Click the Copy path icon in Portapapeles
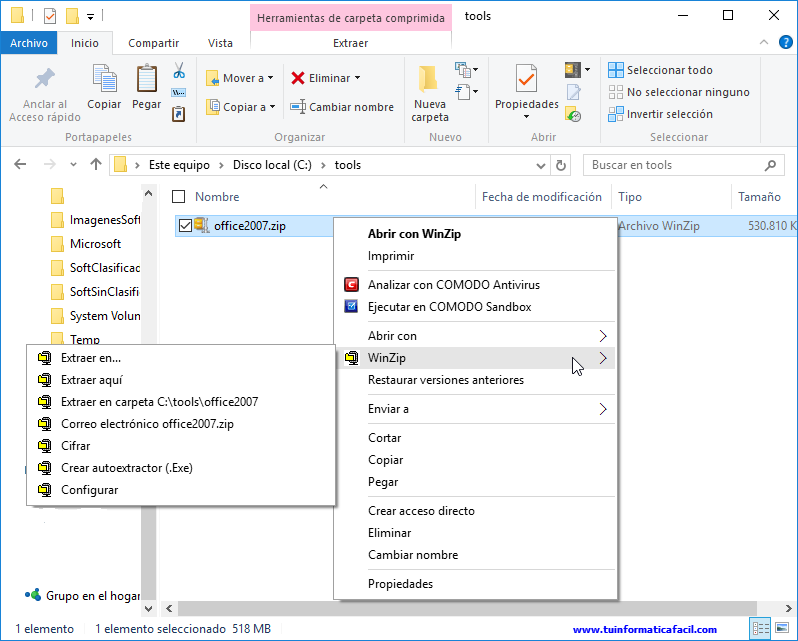 click(x=179, y=93)
